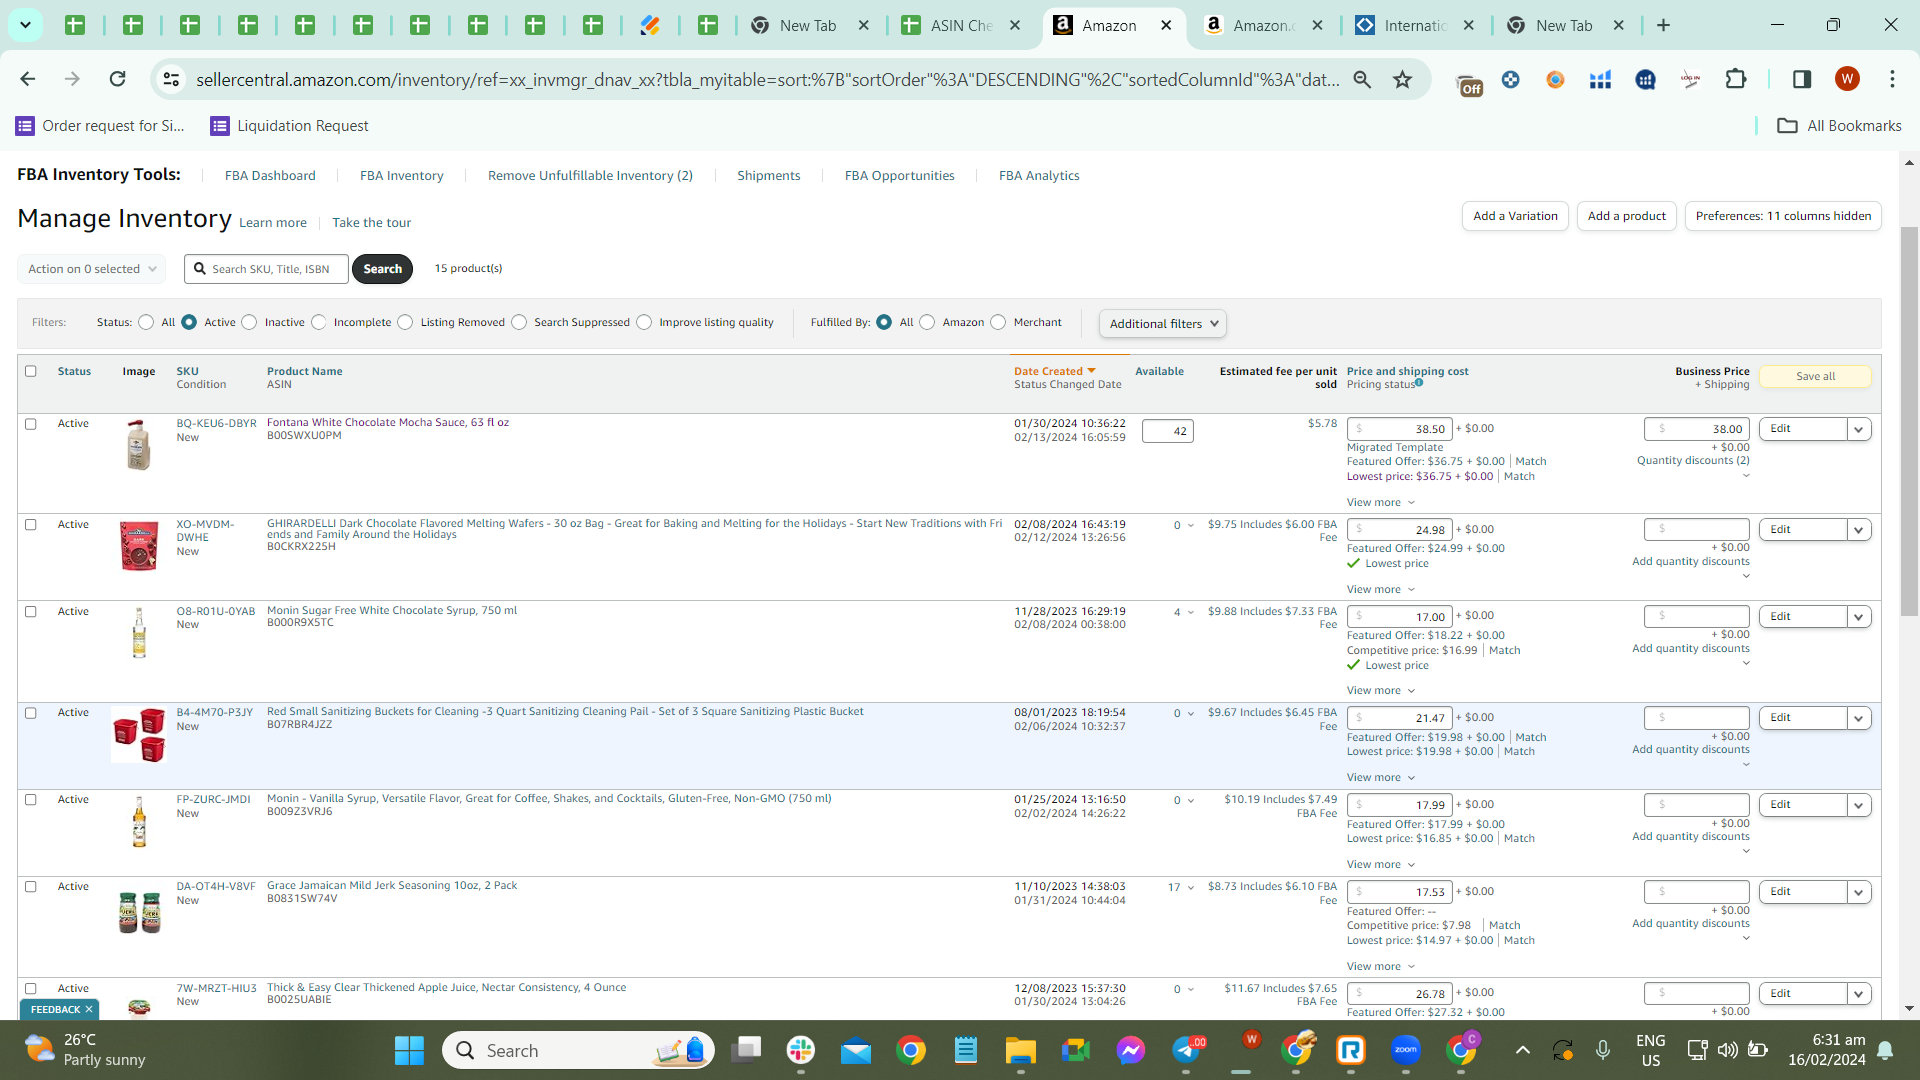Image resolution: width=1920 pixels, height=1080 pixels.
Task: View site information icon in address bar
Action: click(171, 79)
